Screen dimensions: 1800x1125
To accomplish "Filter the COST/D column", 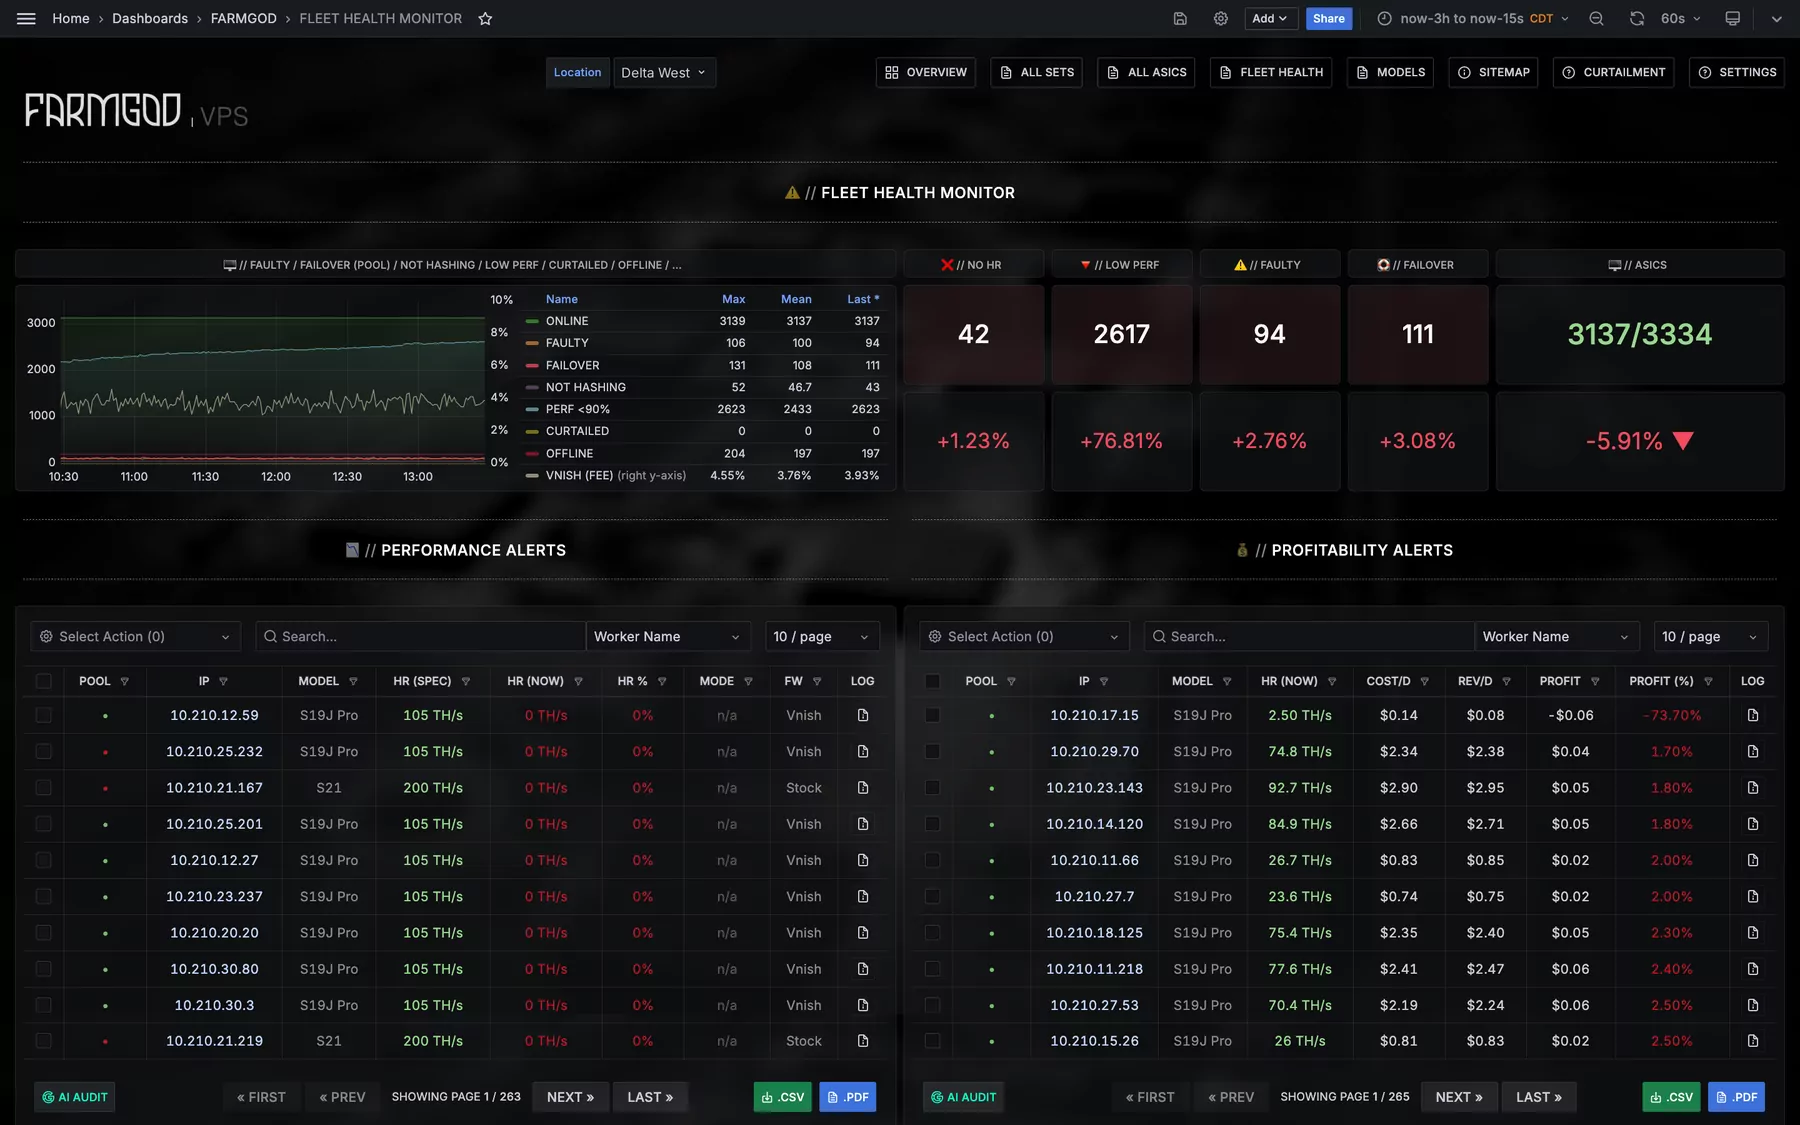I will tap(1424, 681).
